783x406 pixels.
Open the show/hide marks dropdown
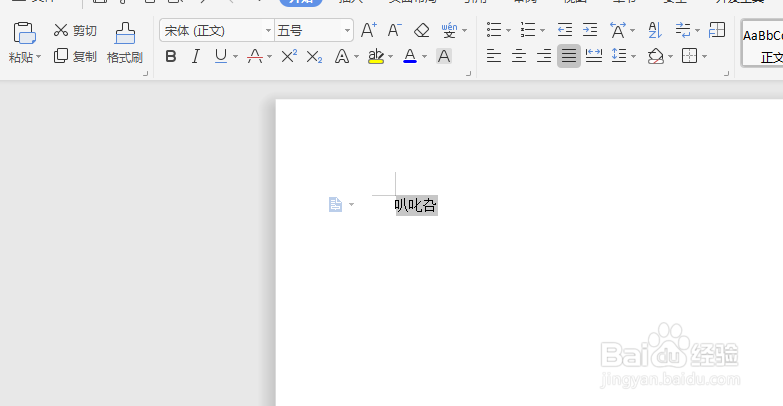click(698, 30)
